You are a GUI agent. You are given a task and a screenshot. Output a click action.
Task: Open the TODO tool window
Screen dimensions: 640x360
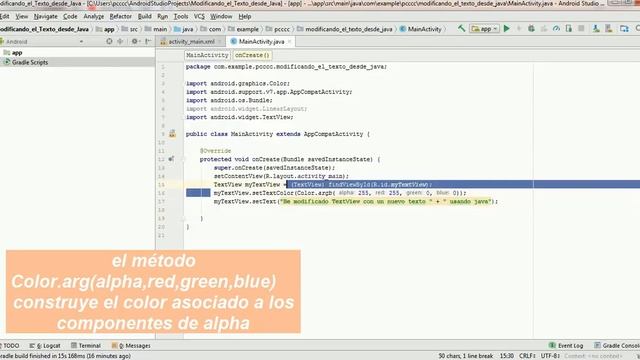click(10, 345)
